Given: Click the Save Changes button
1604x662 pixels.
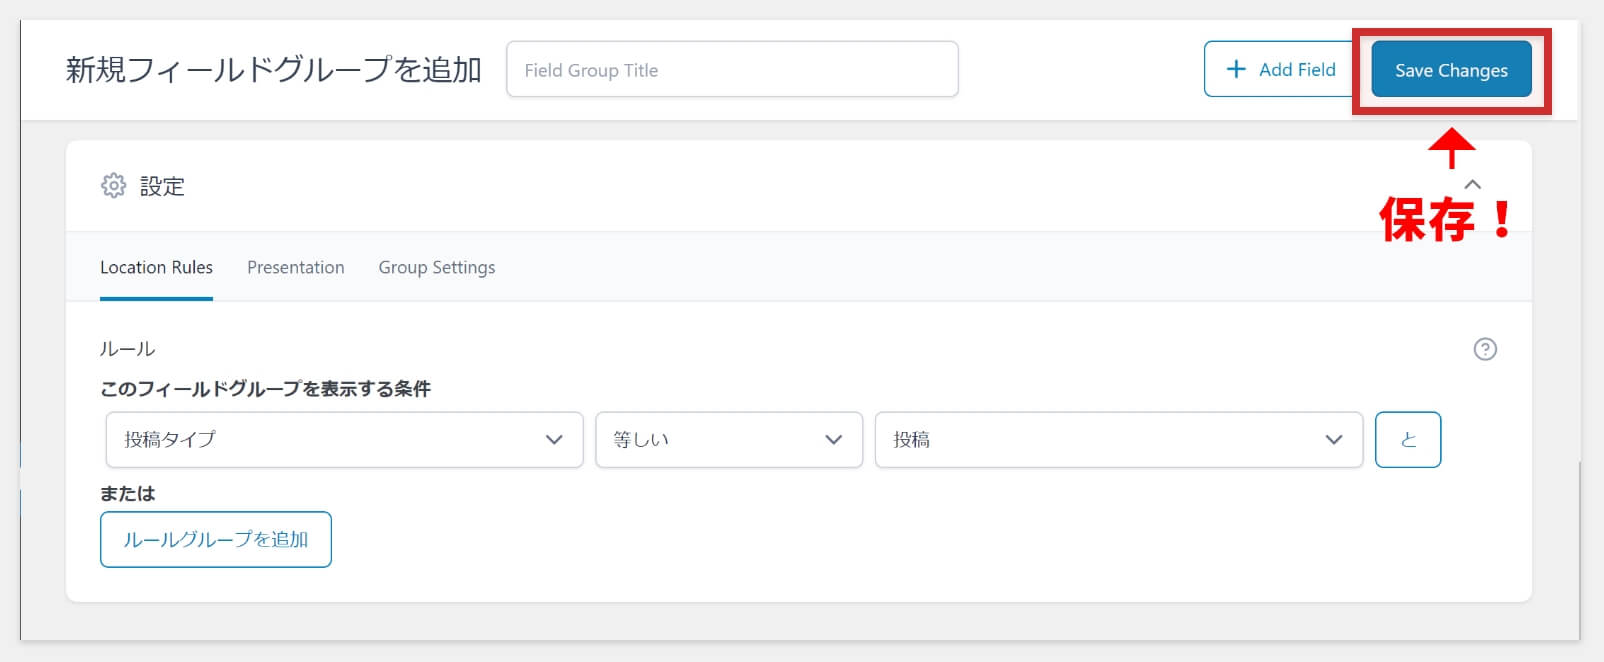Looking at the screenshot, I should [x=1451, y=69].
